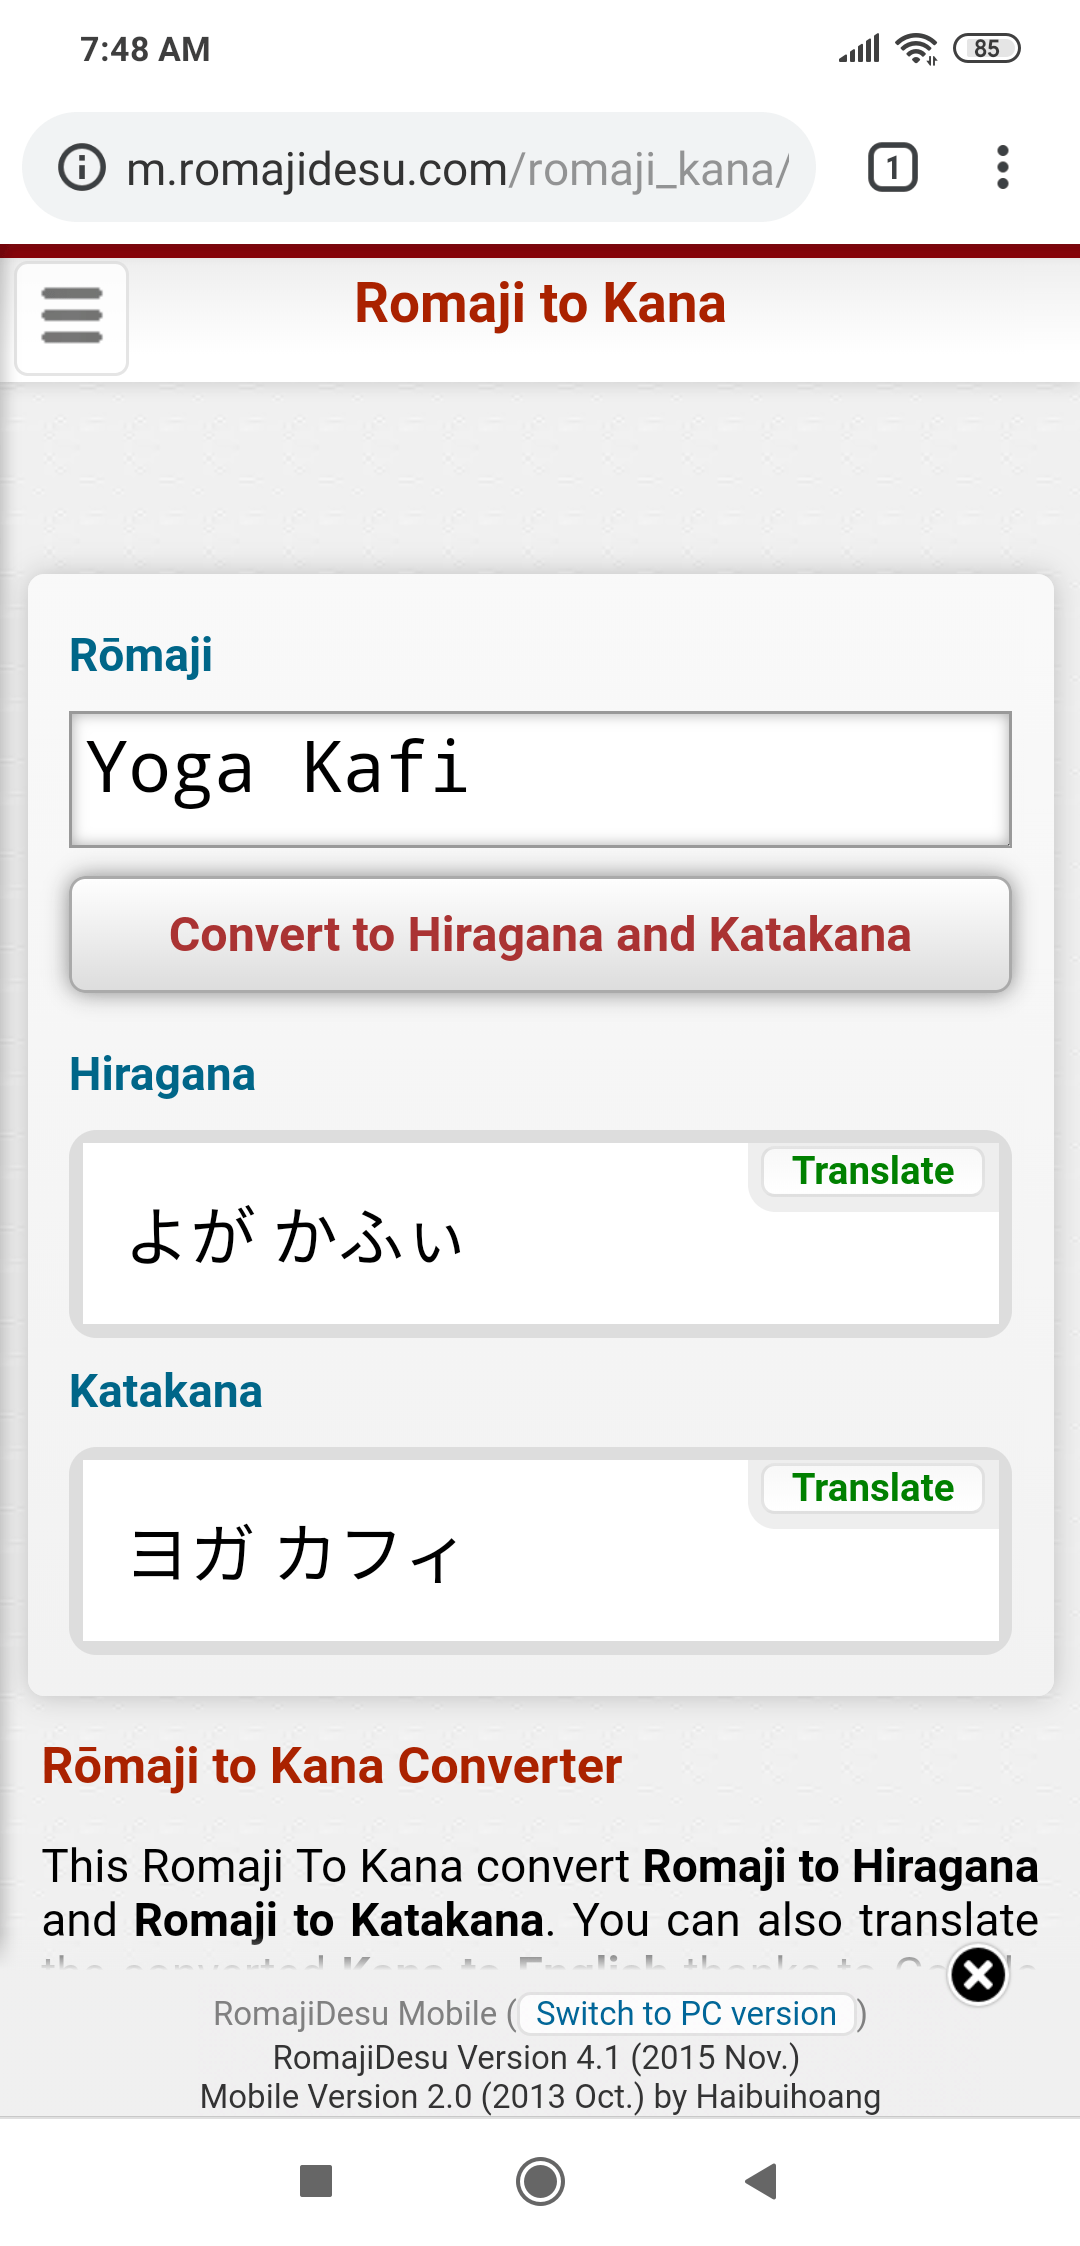The image size is (1080, 2246).
Task: Dismiss the banner with the X icon
Action: tap(978, 1975)
